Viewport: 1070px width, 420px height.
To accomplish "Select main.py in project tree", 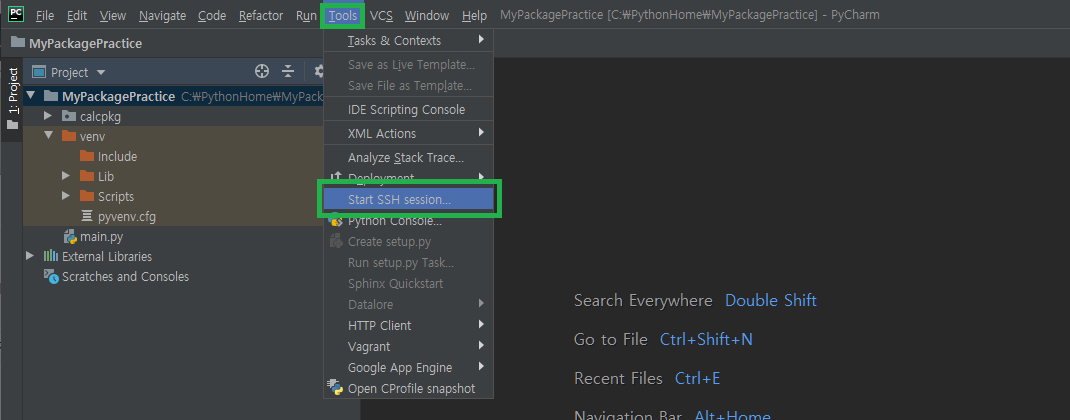I will click(x=101, y=237).
